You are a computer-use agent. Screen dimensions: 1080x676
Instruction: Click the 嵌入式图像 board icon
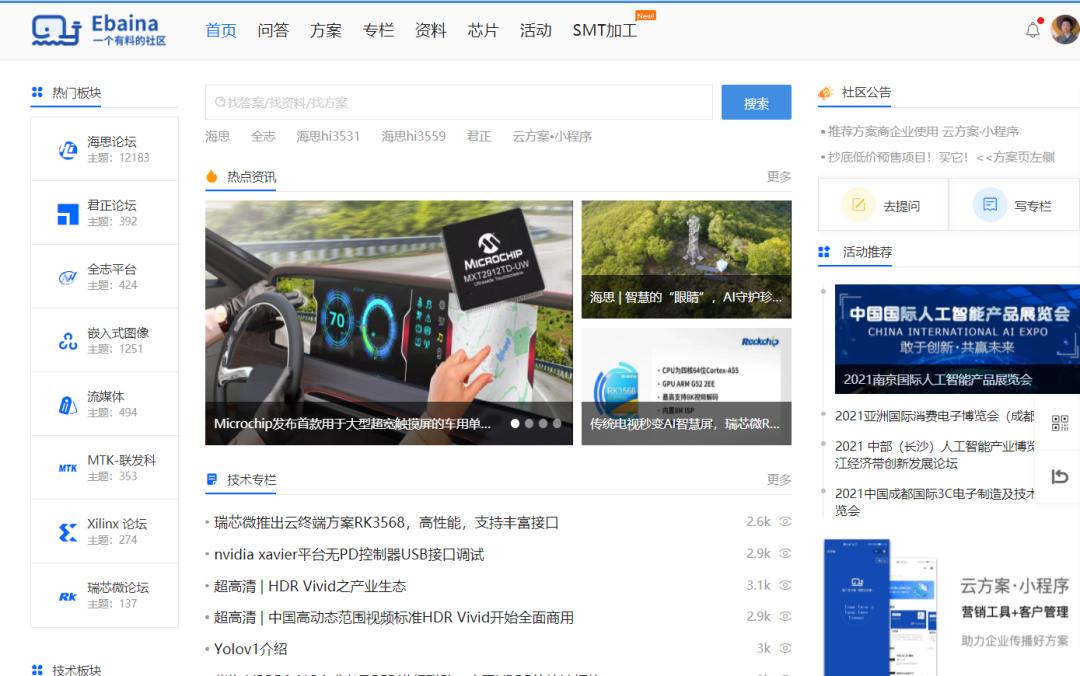click(68, 341)
